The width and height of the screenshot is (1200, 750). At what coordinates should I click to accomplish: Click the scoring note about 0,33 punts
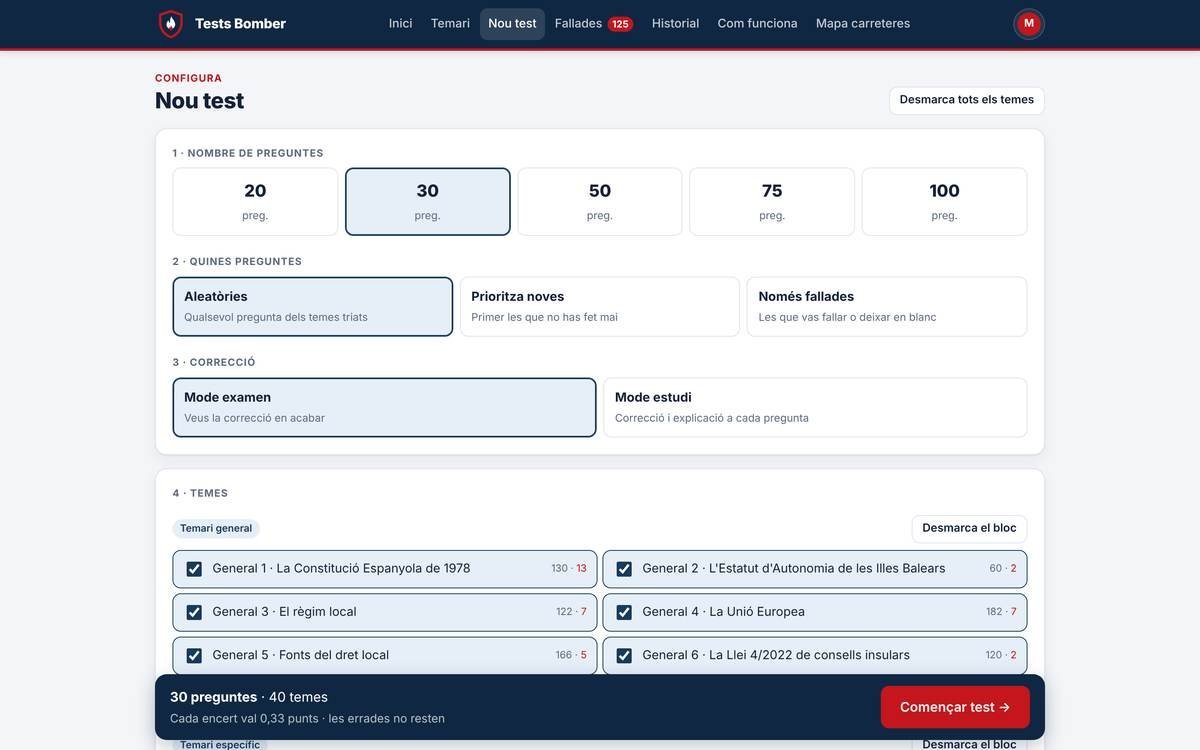click(307, 718)
